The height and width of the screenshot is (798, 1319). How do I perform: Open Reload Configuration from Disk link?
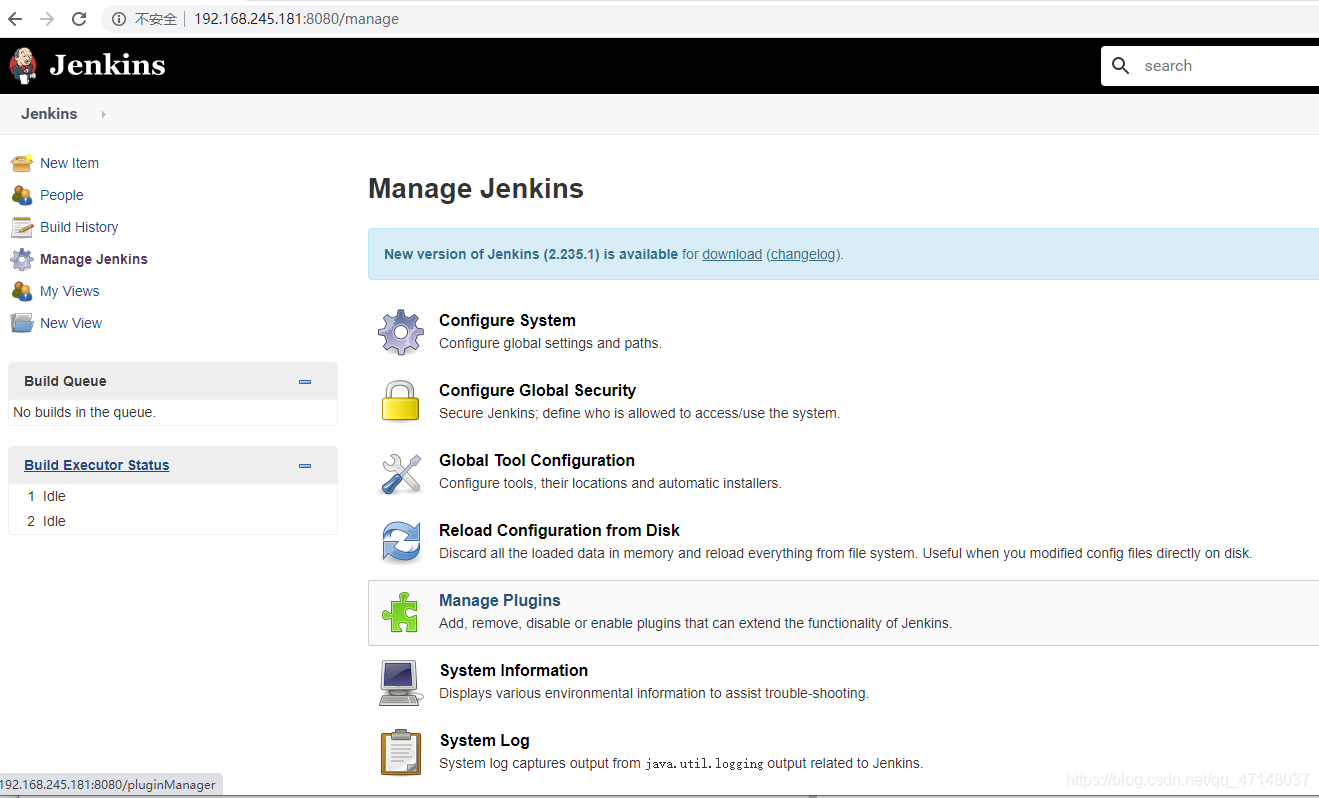[559, 530]
